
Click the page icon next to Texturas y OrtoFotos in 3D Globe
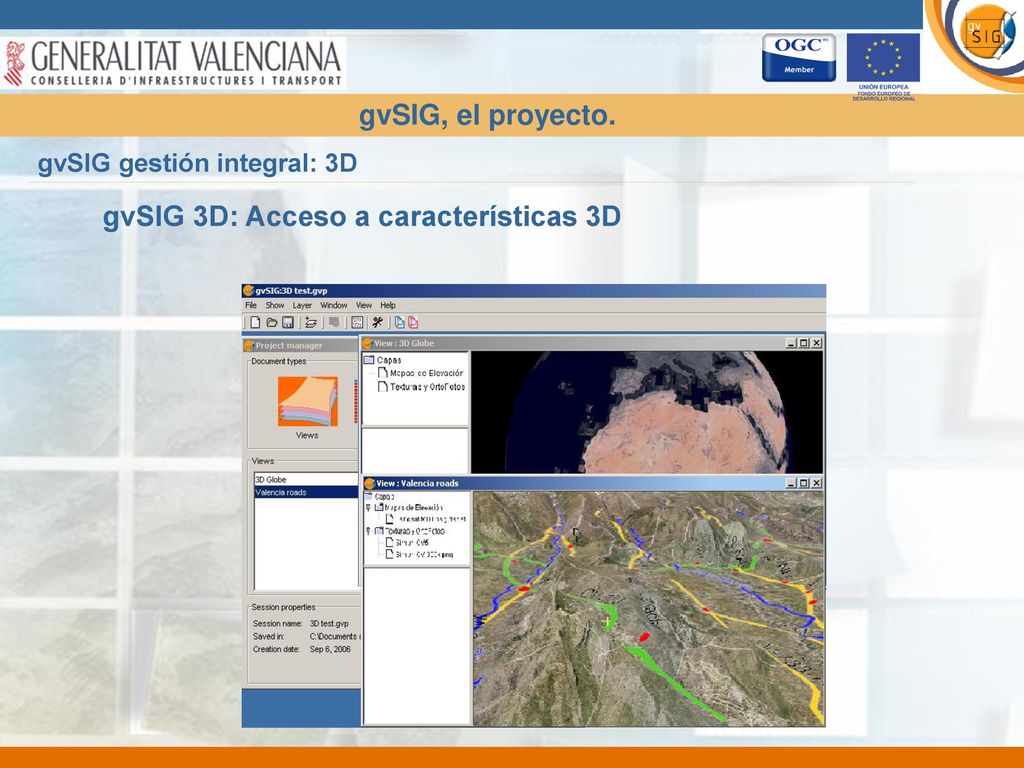(x=383, y=386)
